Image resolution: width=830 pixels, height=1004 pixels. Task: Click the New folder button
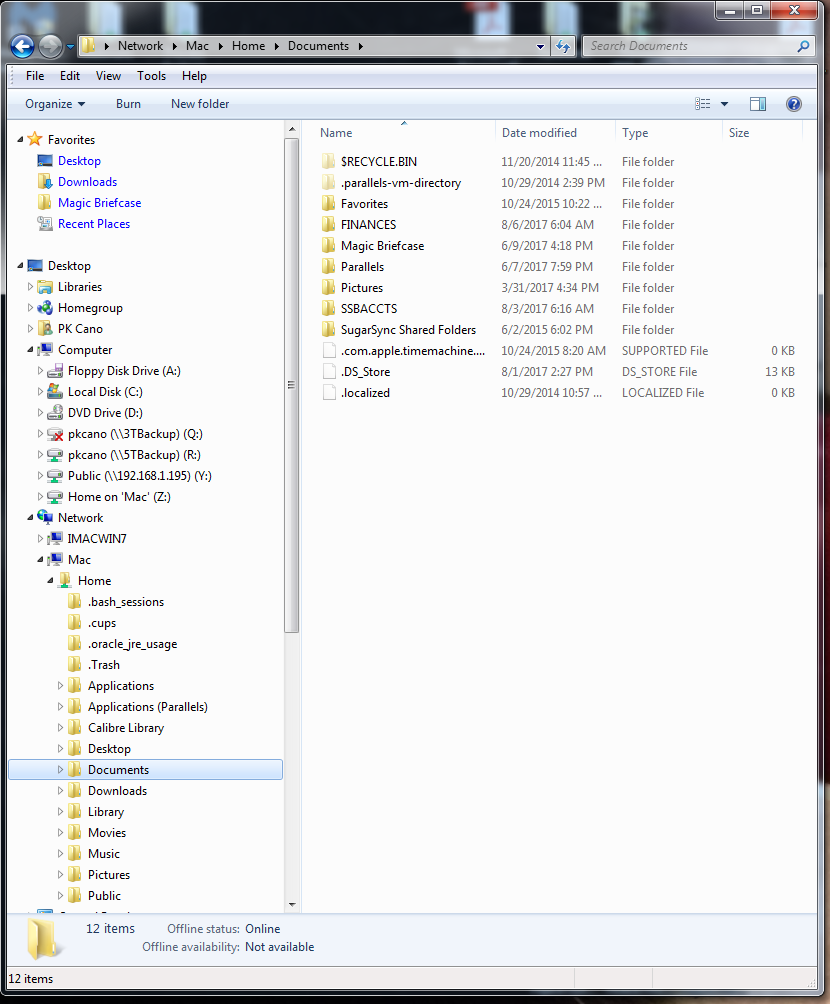tap(200, 104)
